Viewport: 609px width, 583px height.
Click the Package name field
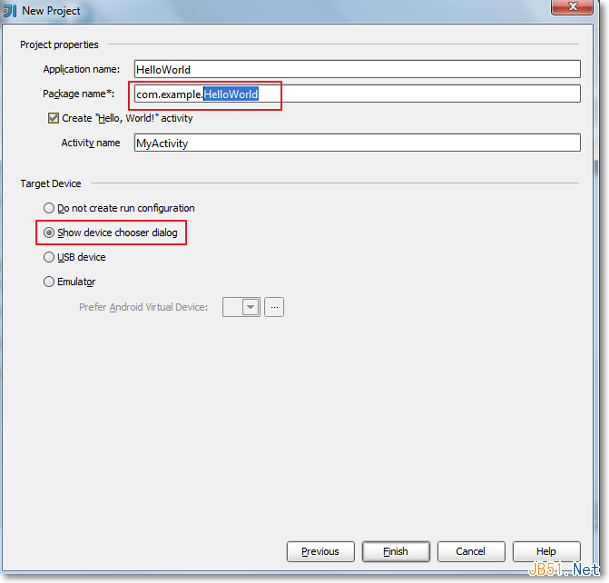[357, 94]
